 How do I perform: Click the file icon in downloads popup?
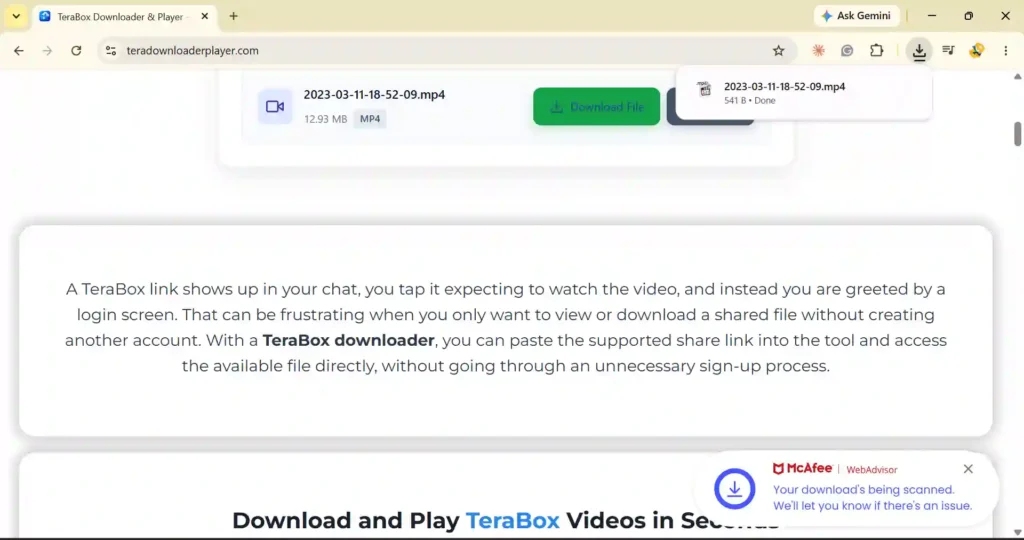coord(704,89)
